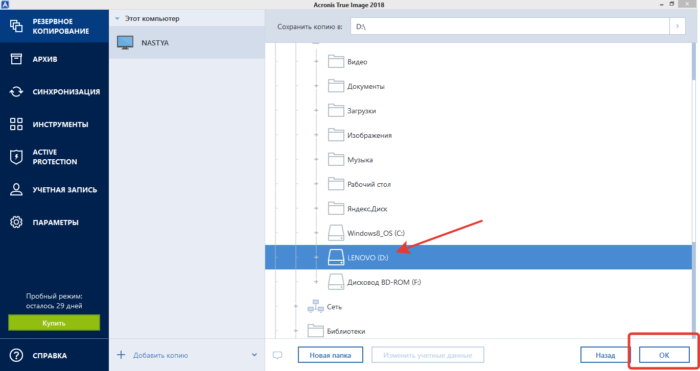Click the Музыка folder icon
This screenshot has width=700, height=371.
[336, 159]
